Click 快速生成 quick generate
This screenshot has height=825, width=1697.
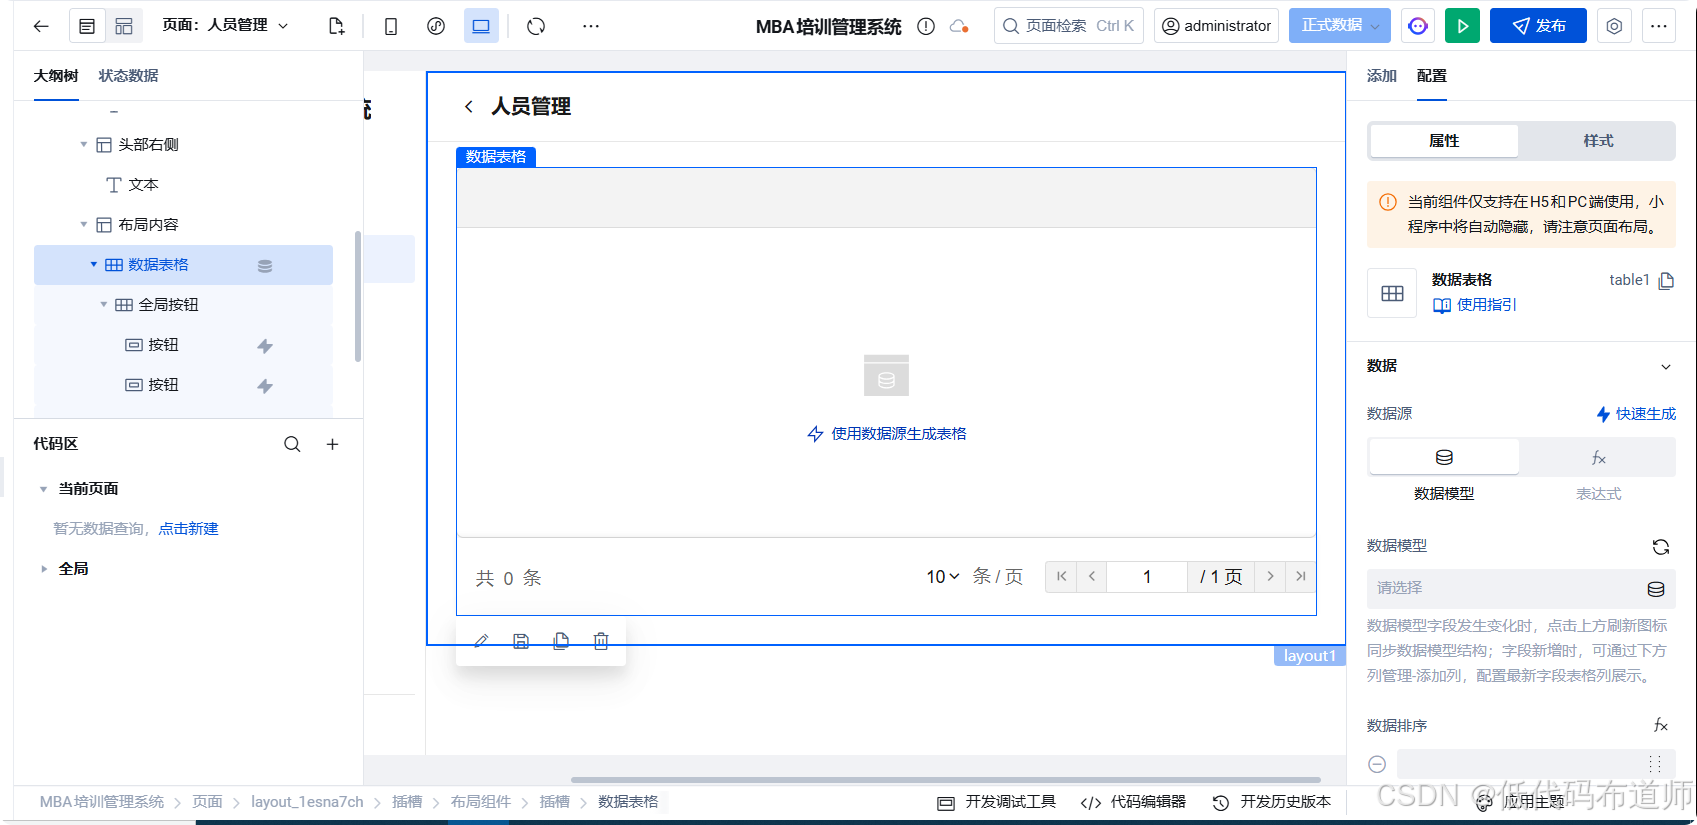click(x=1636, y=414)
